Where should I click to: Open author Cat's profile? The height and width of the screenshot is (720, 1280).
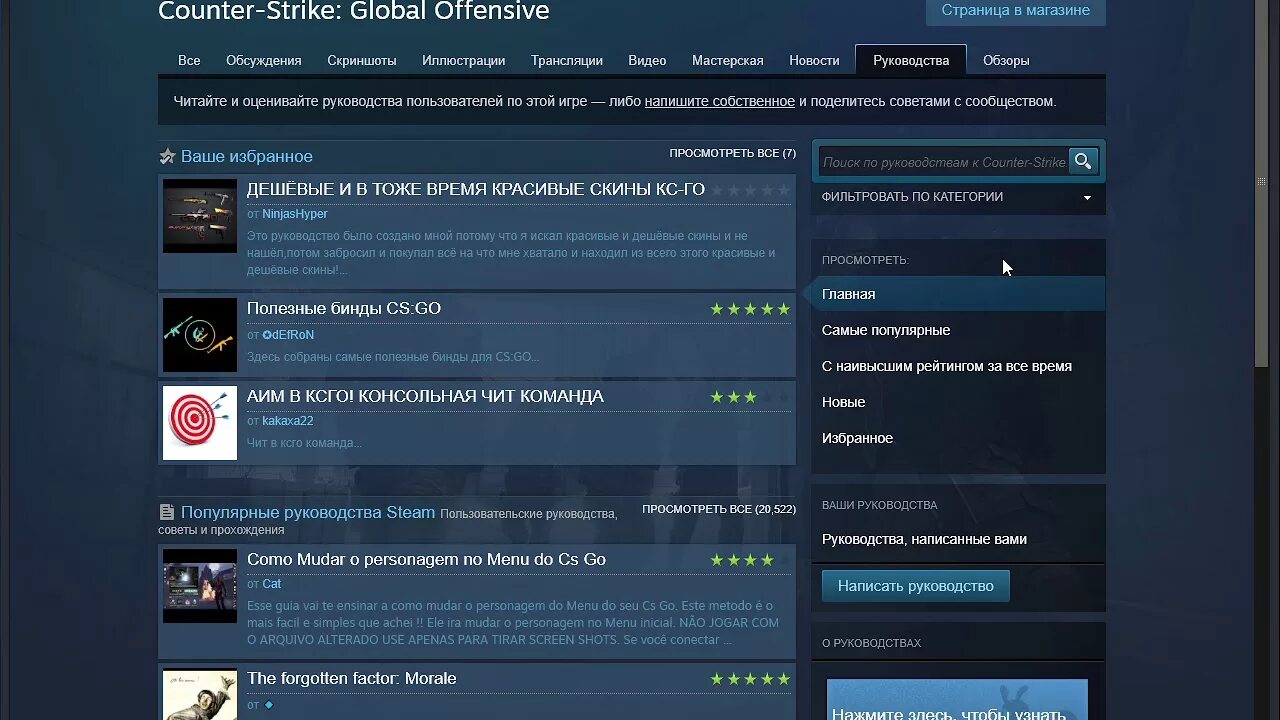(x=272, y=584)
